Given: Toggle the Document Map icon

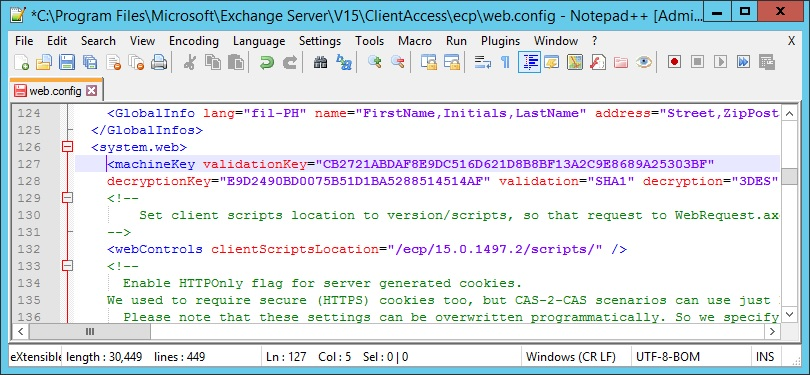Looking at the screenshot, I should (574, 62).
